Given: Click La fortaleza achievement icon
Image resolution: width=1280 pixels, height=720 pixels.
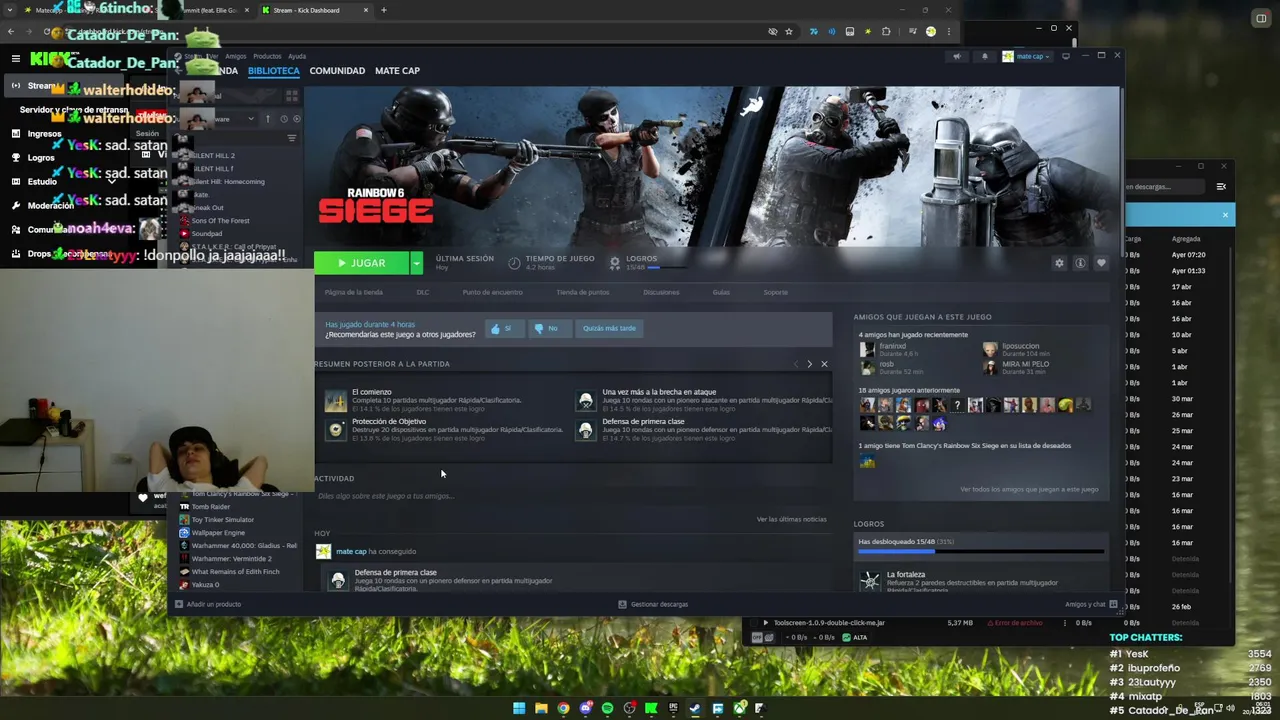Looking at the screenshot, I should 869,581.
